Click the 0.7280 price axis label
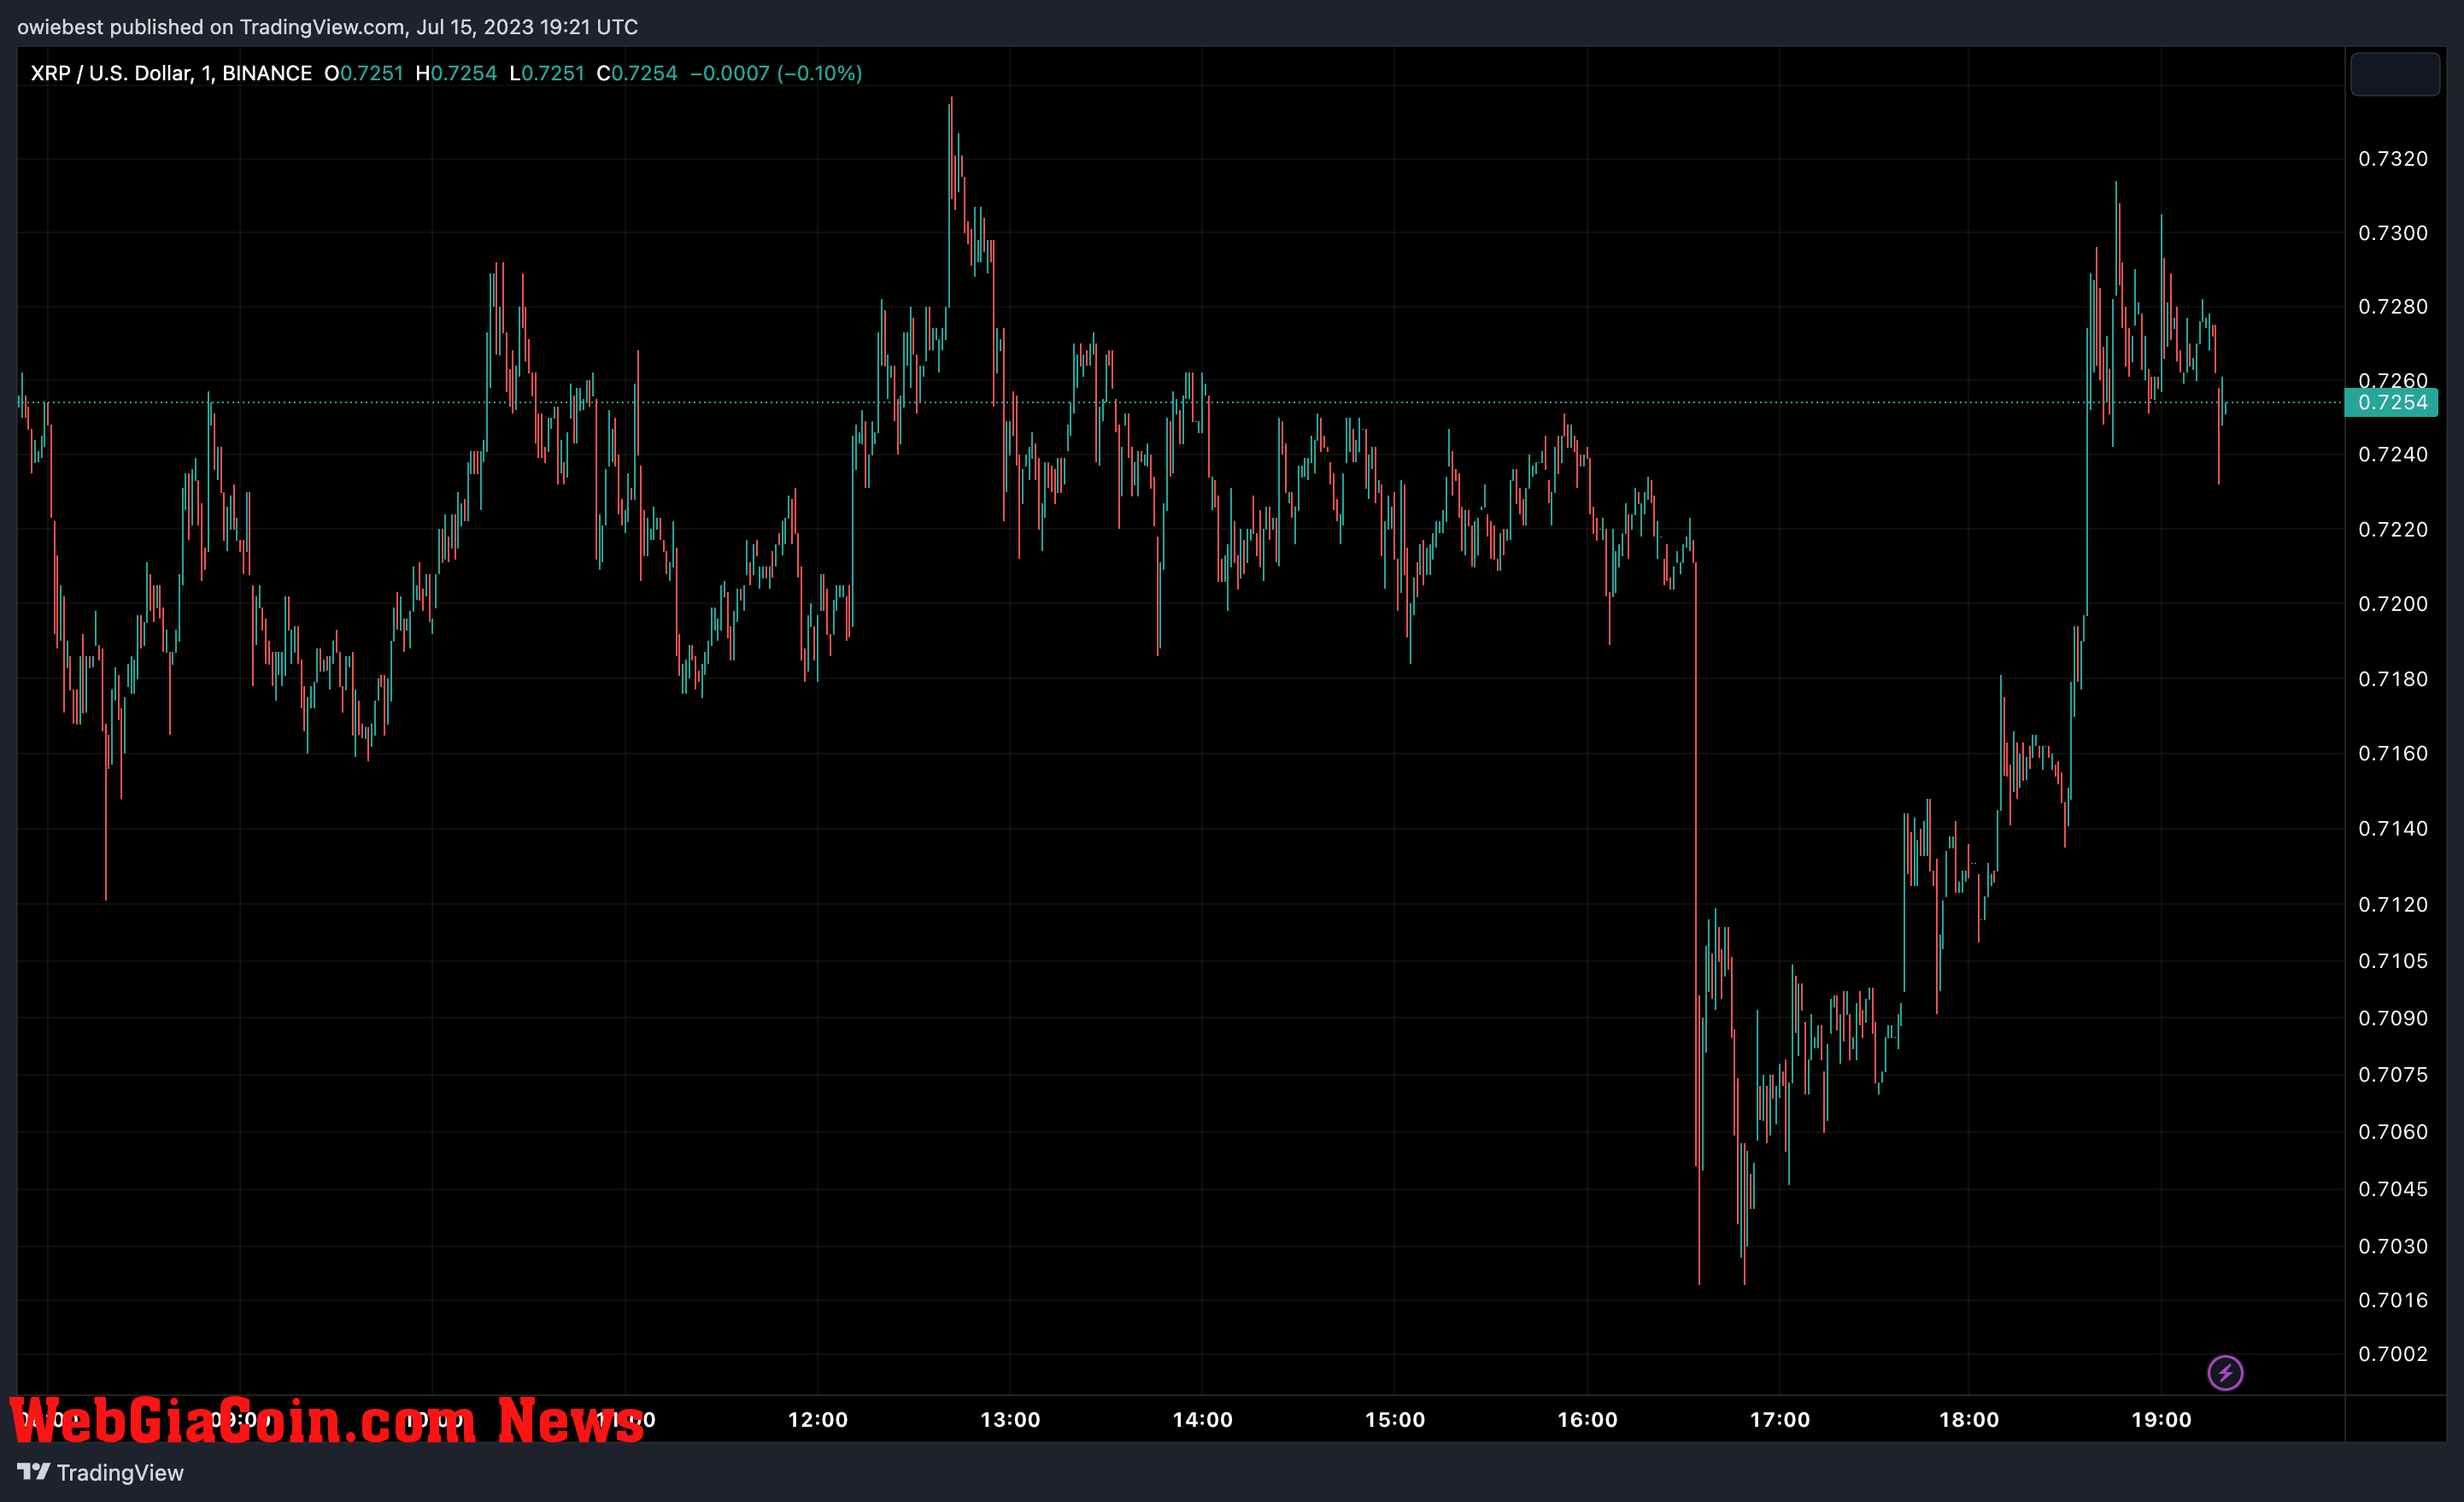 pos(2393,306)
